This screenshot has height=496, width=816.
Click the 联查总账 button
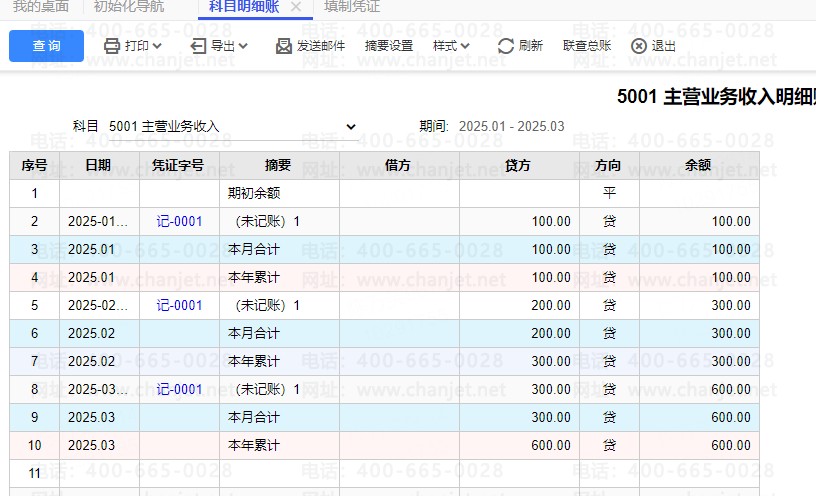(x=587, y=46)
